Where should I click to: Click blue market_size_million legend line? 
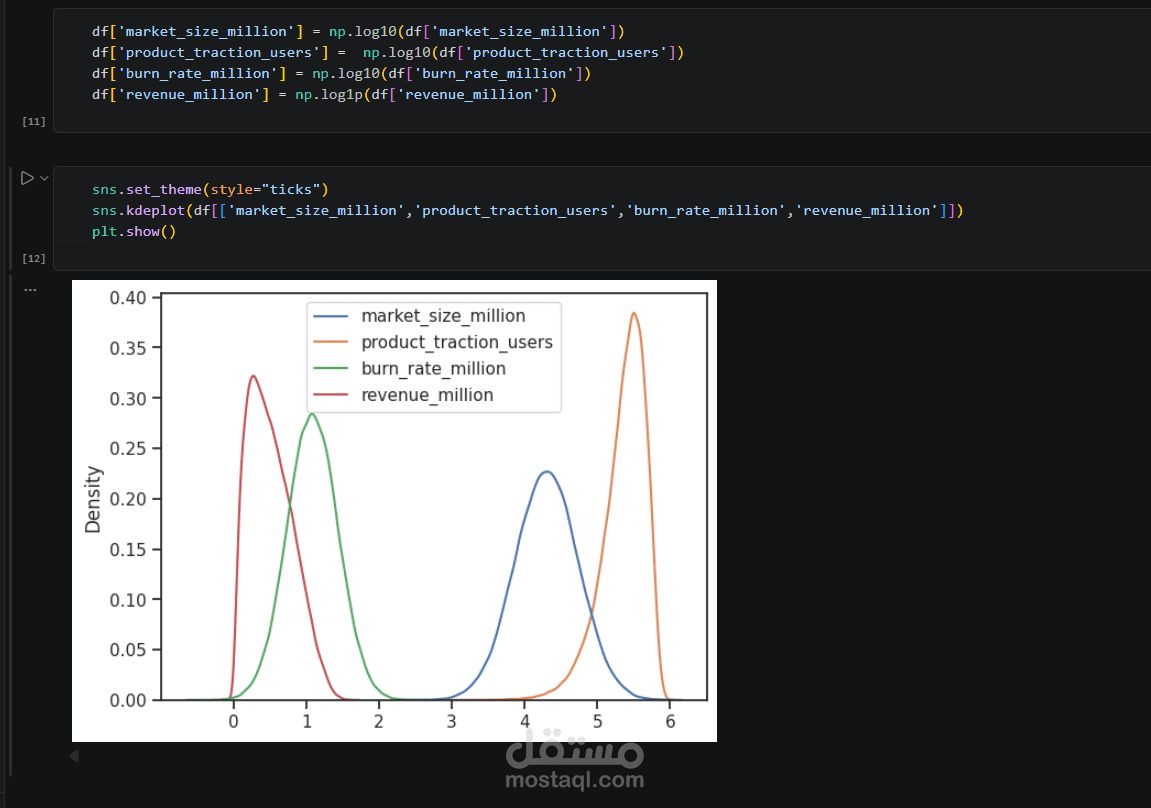click(330, 316)
